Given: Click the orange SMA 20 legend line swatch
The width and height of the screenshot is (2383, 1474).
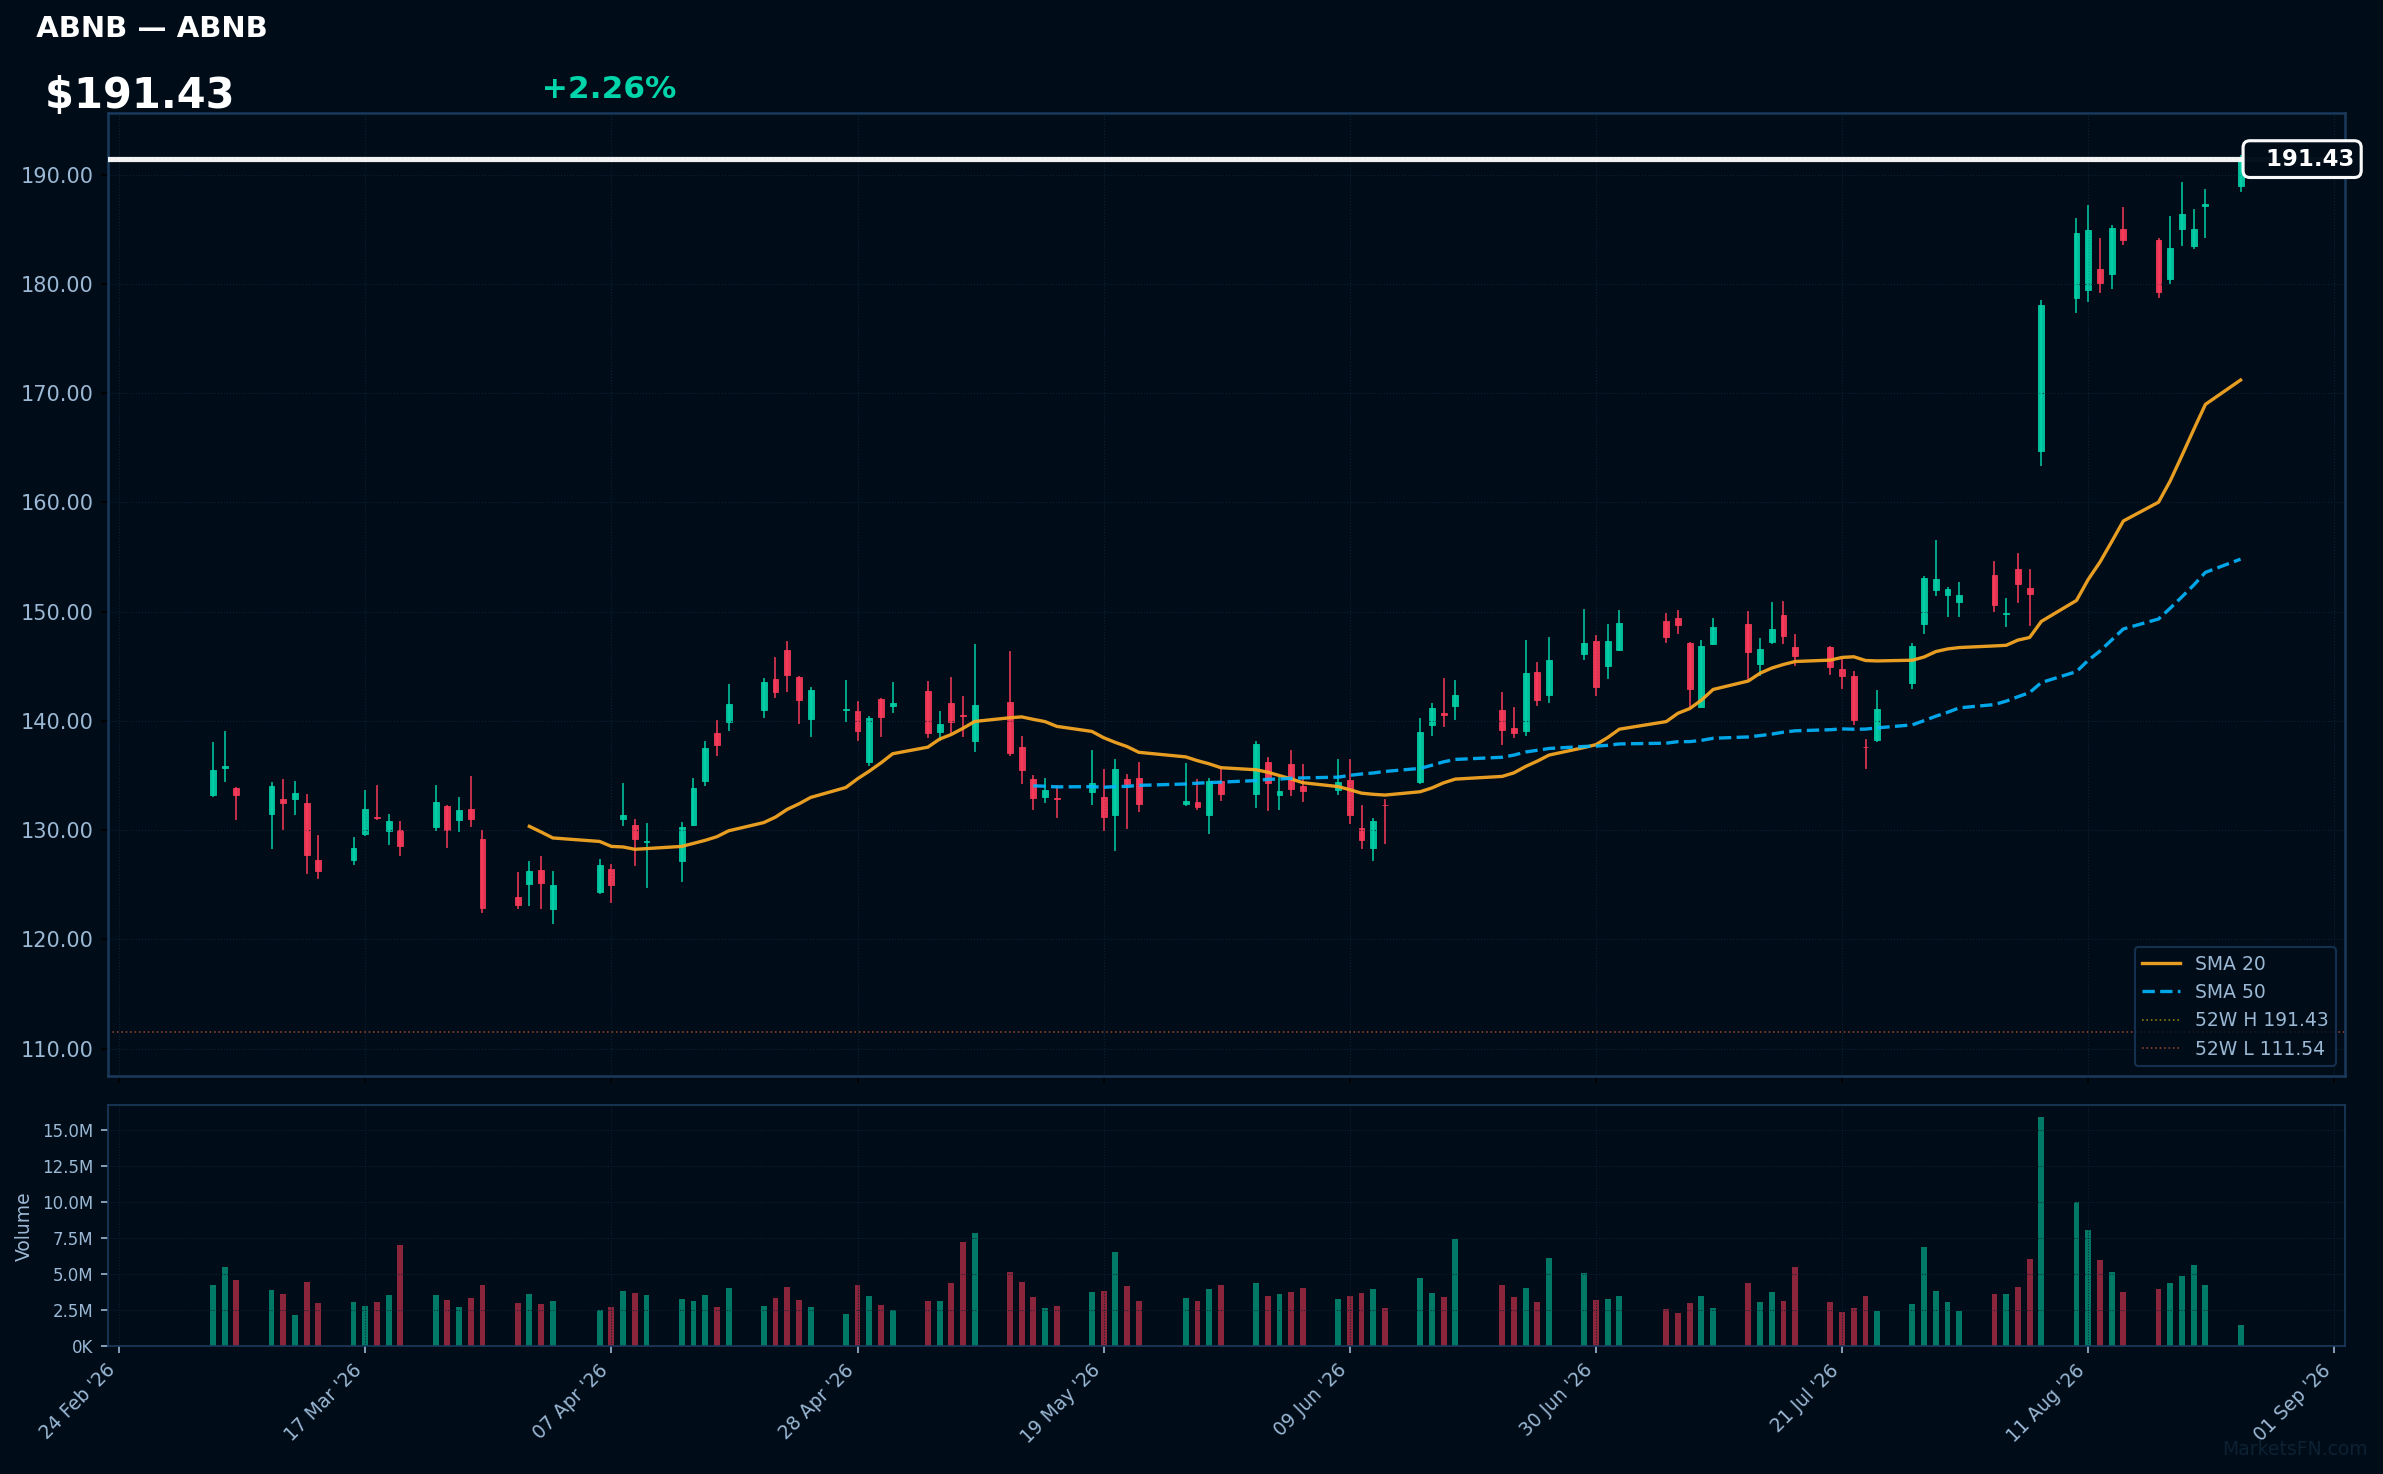Looking at the screenshot, I should 2161,963.
